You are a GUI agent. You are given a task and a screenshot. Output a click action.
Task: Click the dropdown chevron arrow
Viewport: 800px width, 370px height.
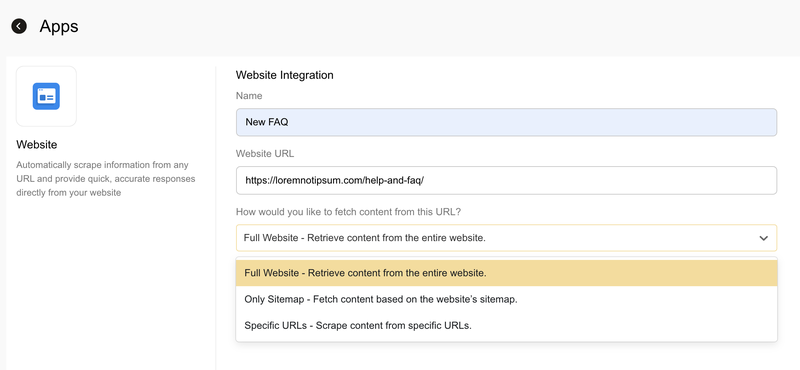(763, 238)
